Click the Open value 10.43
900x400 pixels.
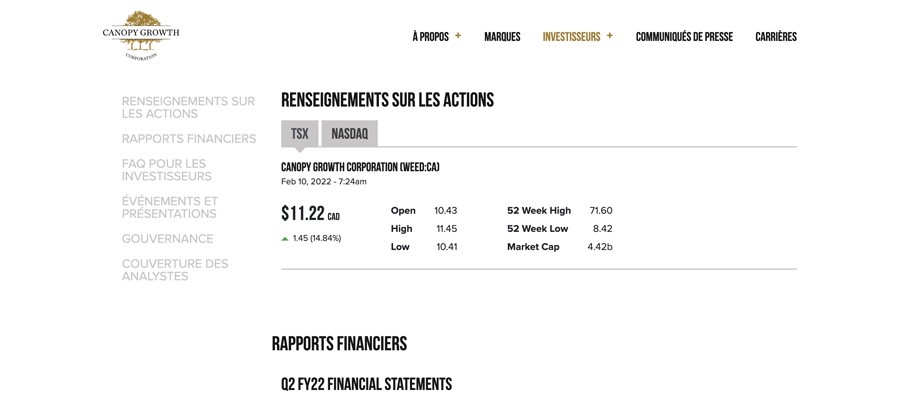click(x=445, y=211)
